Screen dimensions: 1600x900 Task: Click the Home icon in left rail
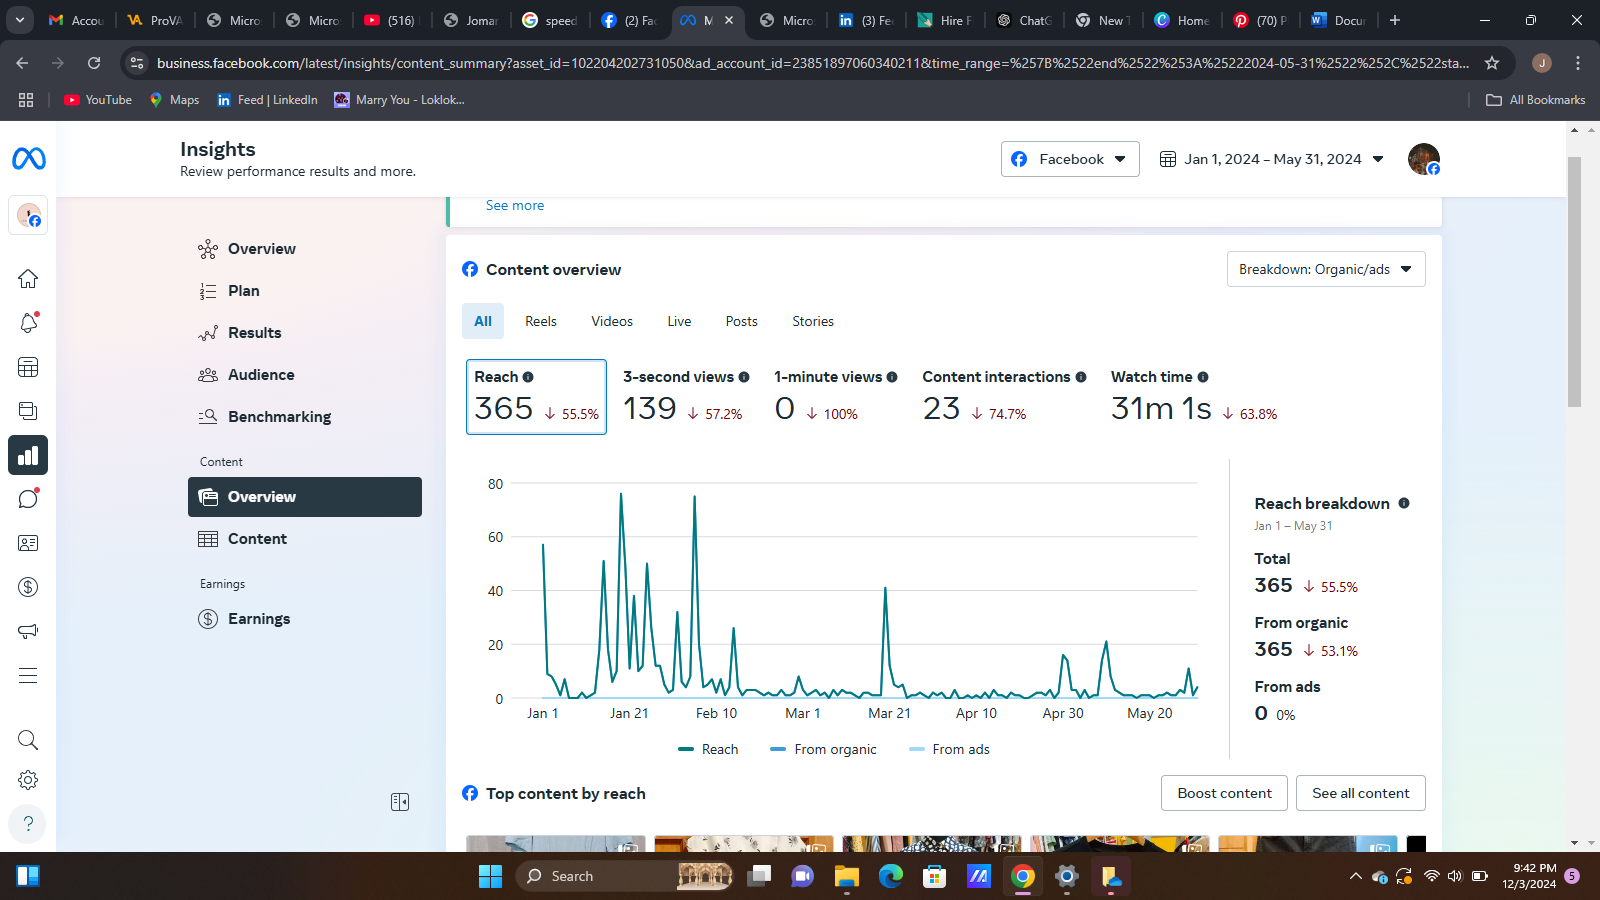28,278
